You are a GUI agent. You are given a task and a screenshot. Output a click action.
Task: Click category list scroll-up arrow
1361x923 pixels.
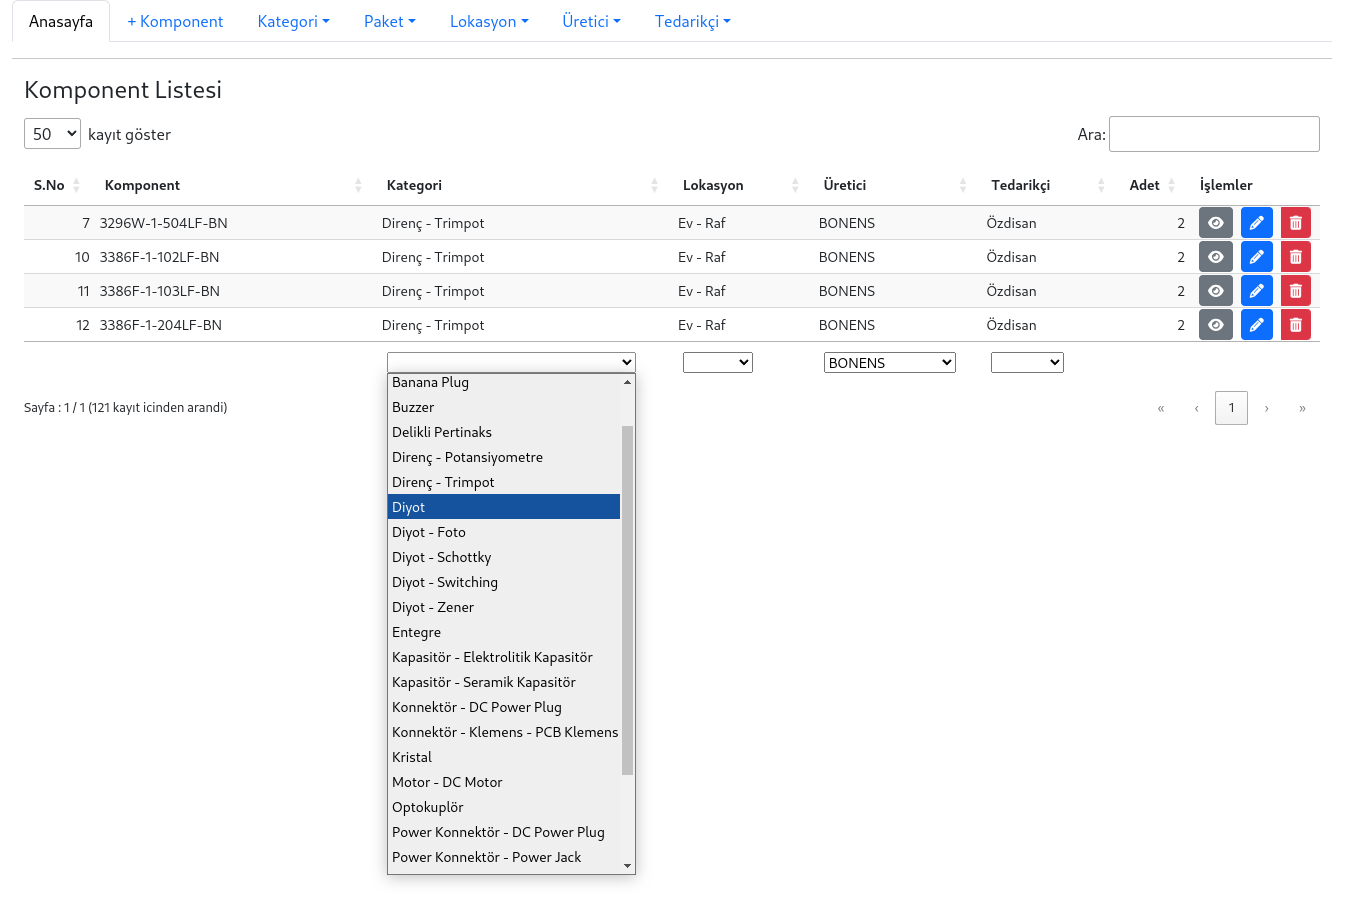(x=627, y=382)
